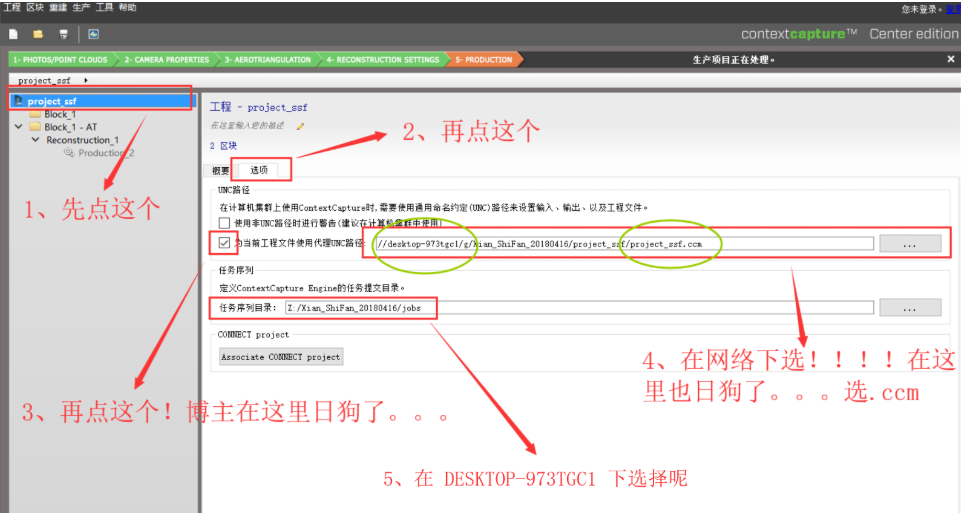
Task: Click project_ssf tree node icon
Action: 18,101
